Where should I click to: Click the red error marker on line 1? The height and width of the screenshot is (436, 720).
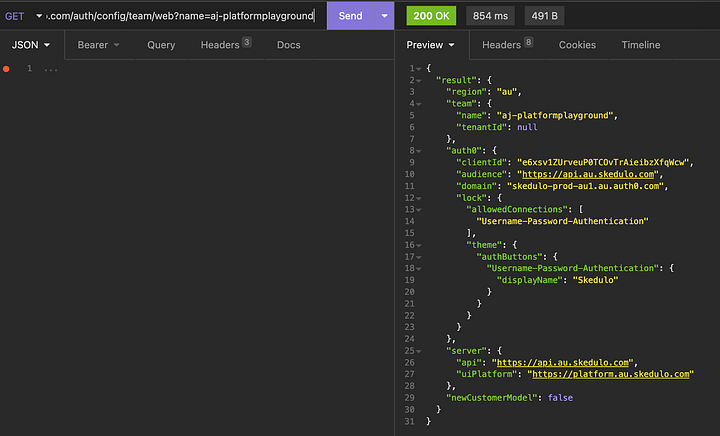click(6, 69)
